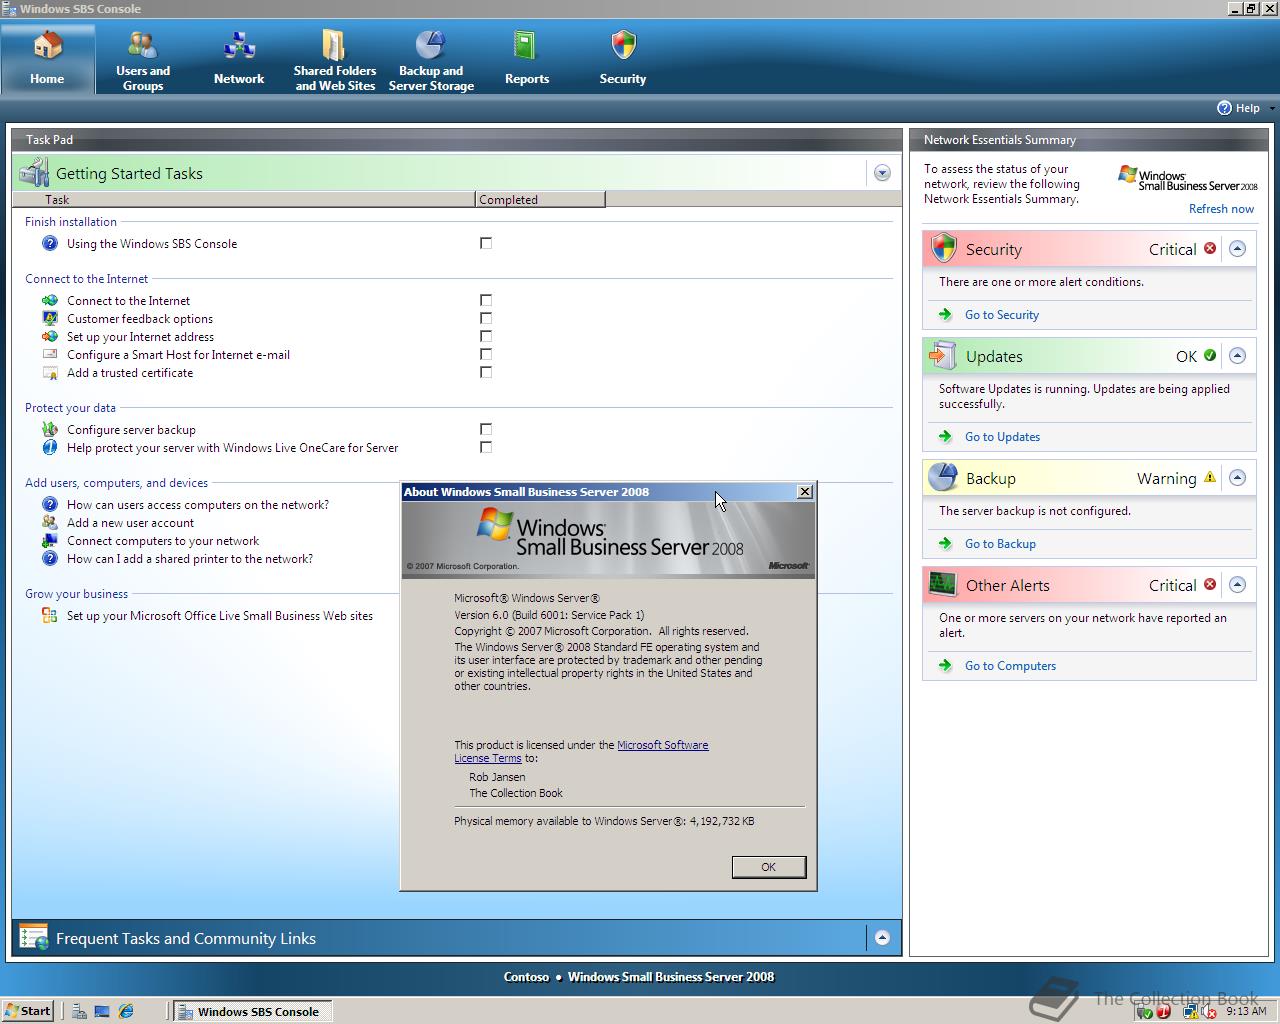
Task: Follow the Go to Computers link
Action: [x=1010, y=665]
